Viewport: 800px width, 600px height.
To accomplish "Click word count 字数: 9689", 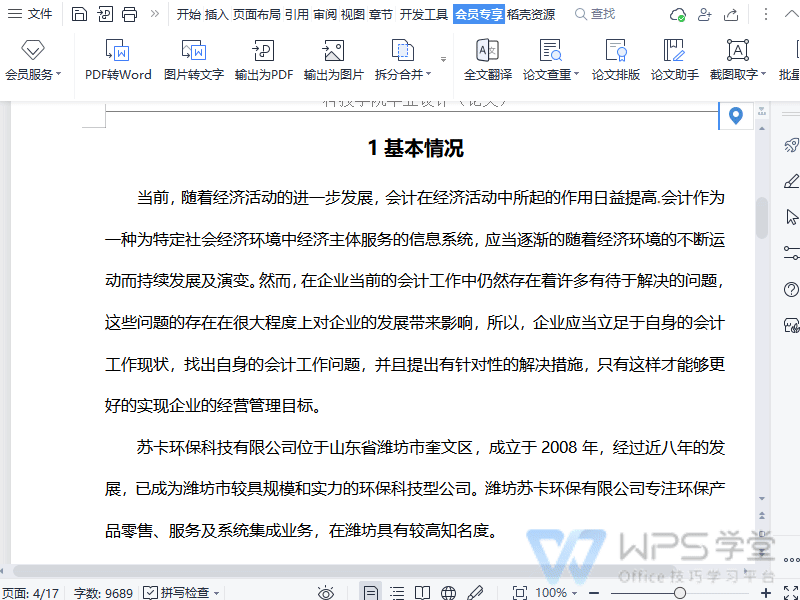I will 103,593.
